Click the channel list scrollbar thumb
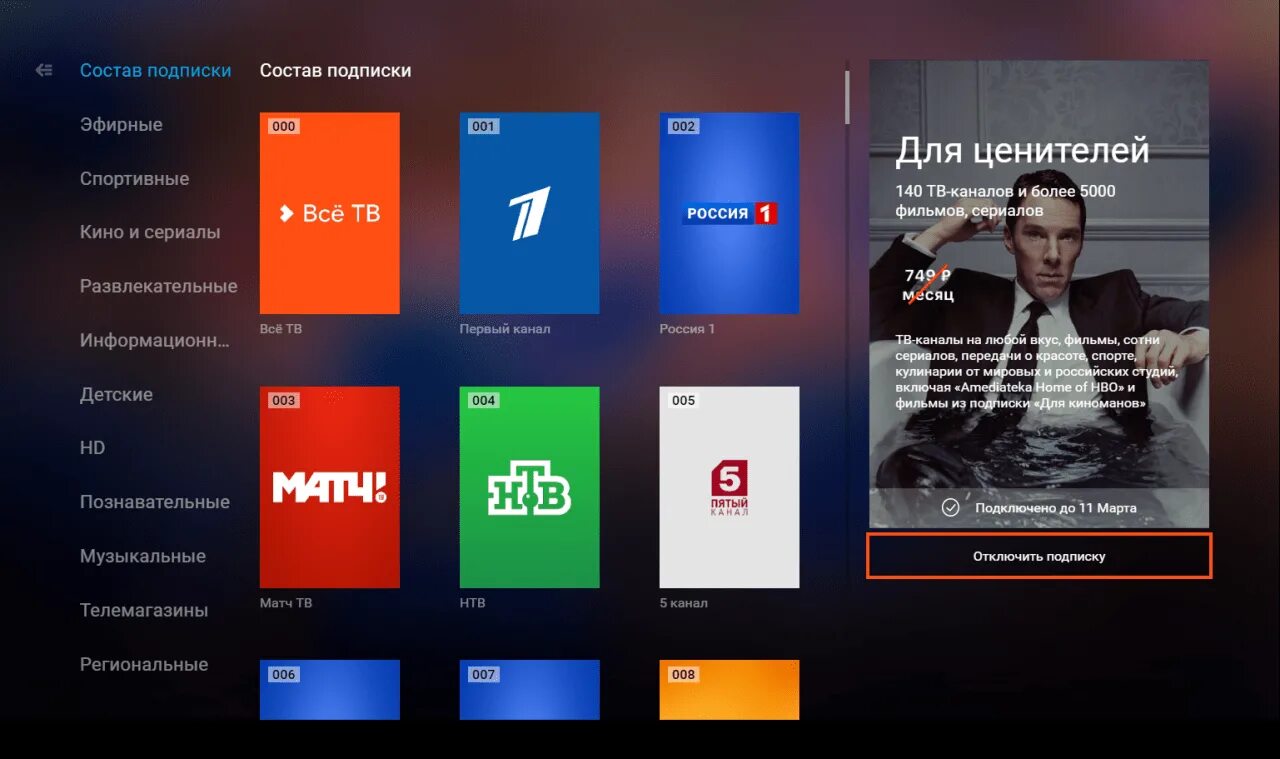1280x759 pixels. (x=848, y=97)
